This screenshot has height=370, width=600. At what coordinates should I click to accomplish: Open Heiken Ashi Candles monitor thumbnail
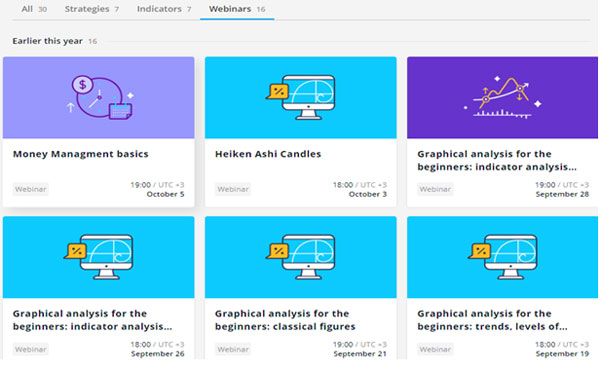coord(300,98)
